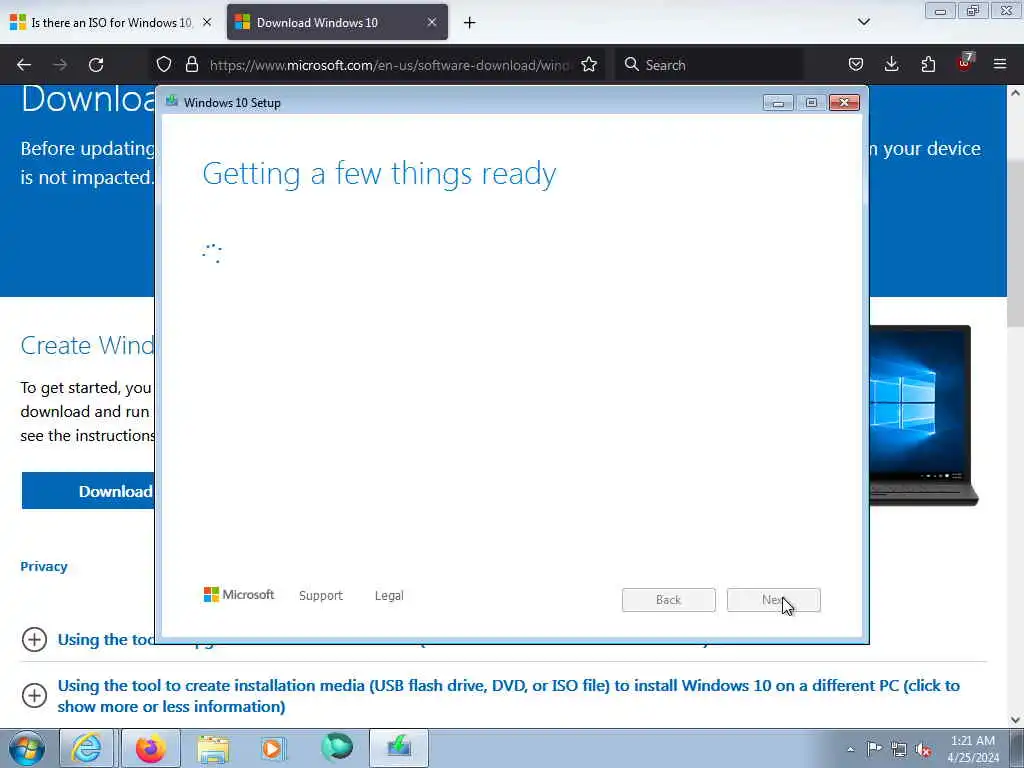1024x768 pixels.
Task: Click the Next button in Setup
Action: coord(773,600)
